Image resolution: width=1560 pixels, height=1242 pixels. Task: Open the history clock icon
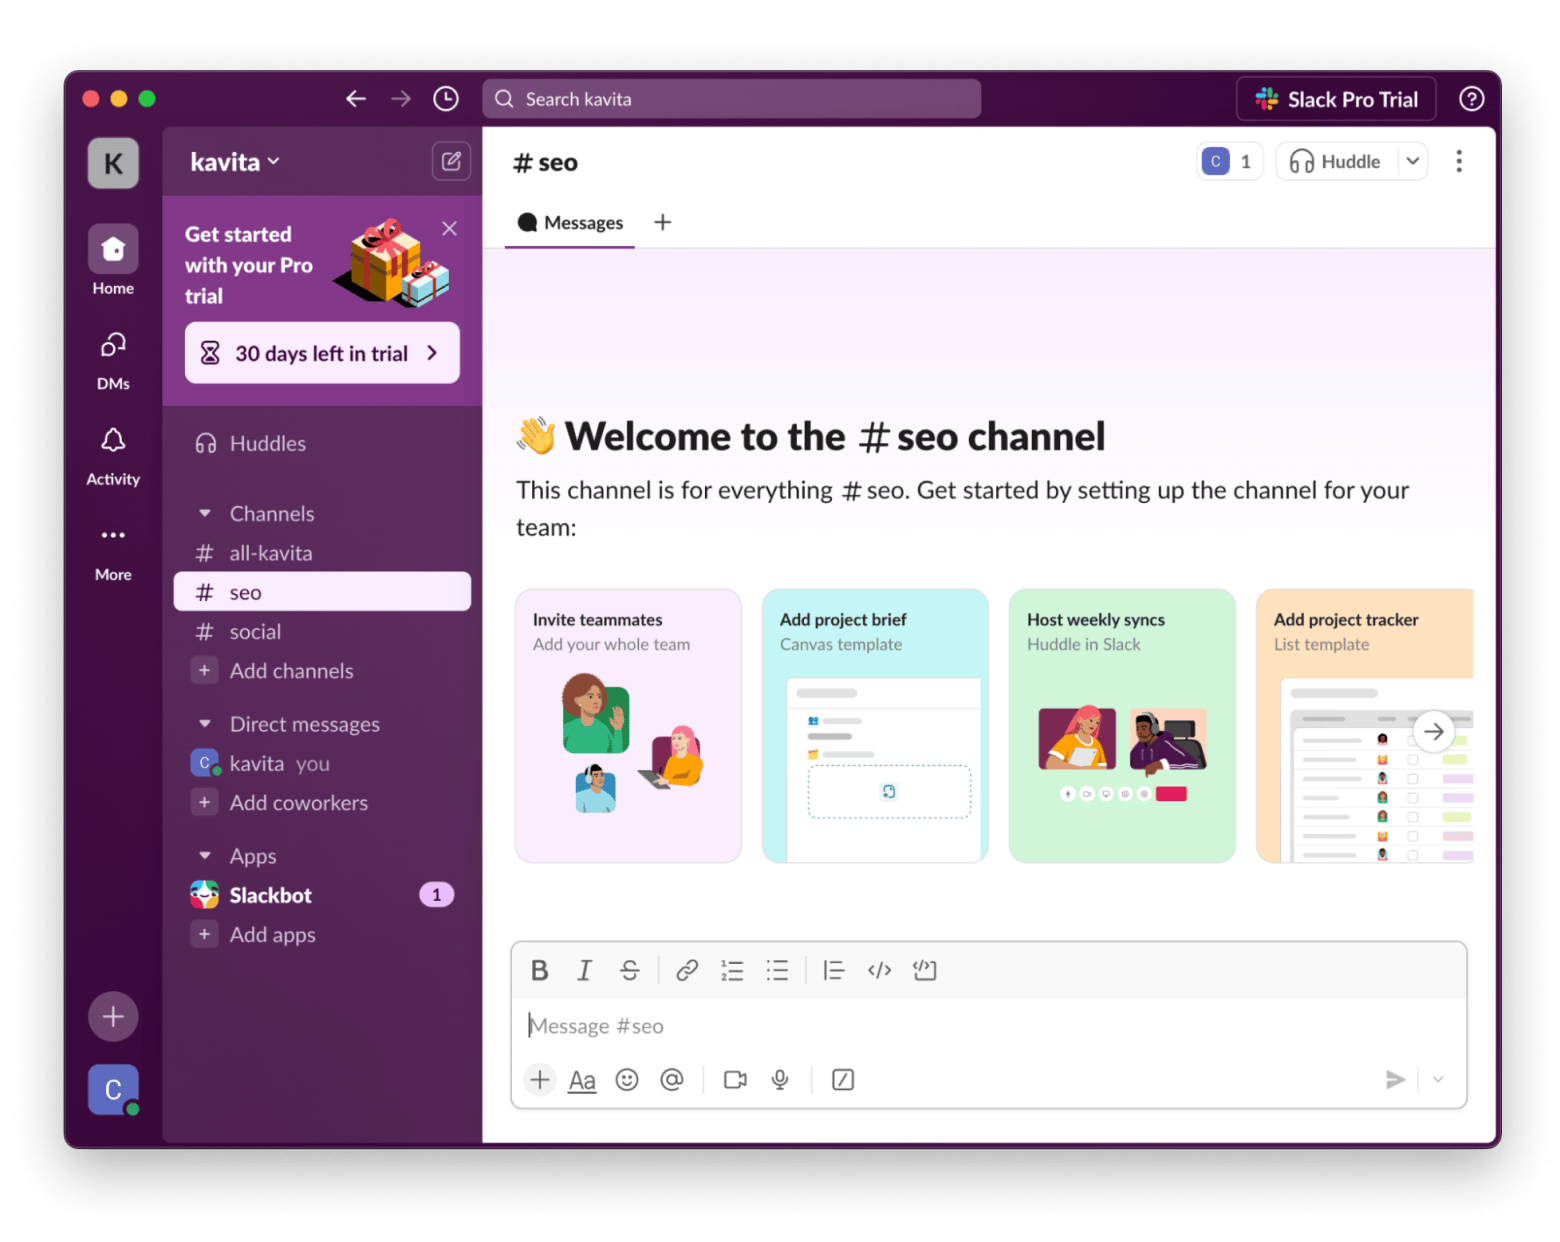[446, 99]
